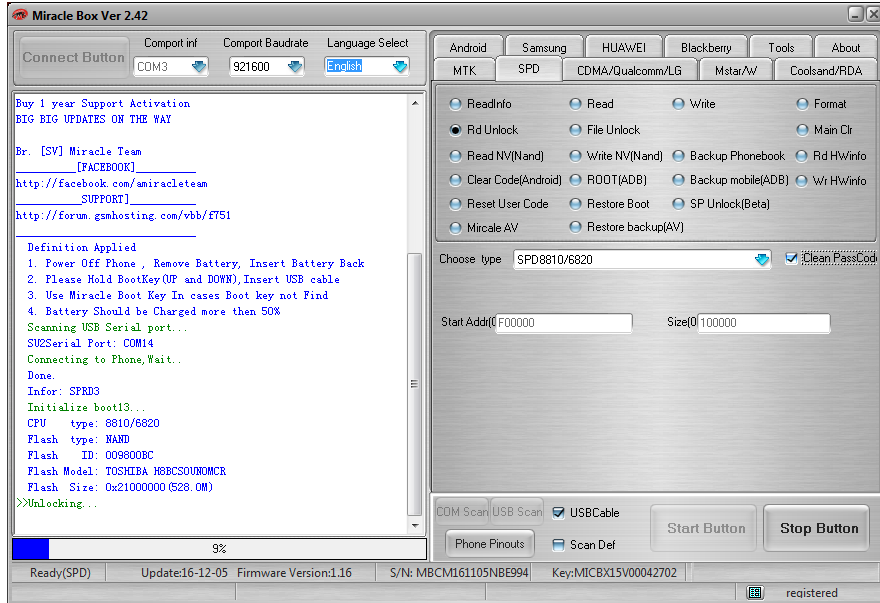The width and height of the screenshot is (880, 603).
Task: Choose the ROOT(ADB) radio option
Action: click(x=576, y=180)
